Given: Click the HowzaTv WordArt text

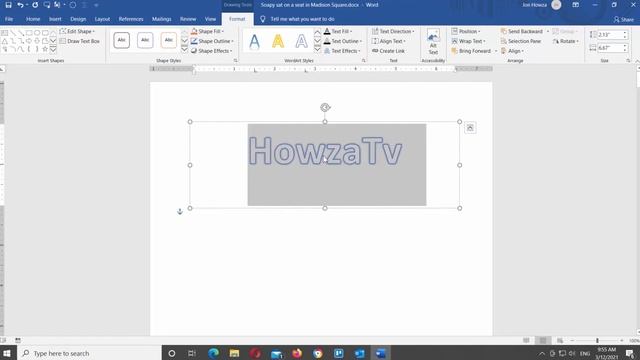Looking at the screenshot, I should pyautogui.click(x=325, y=151).
